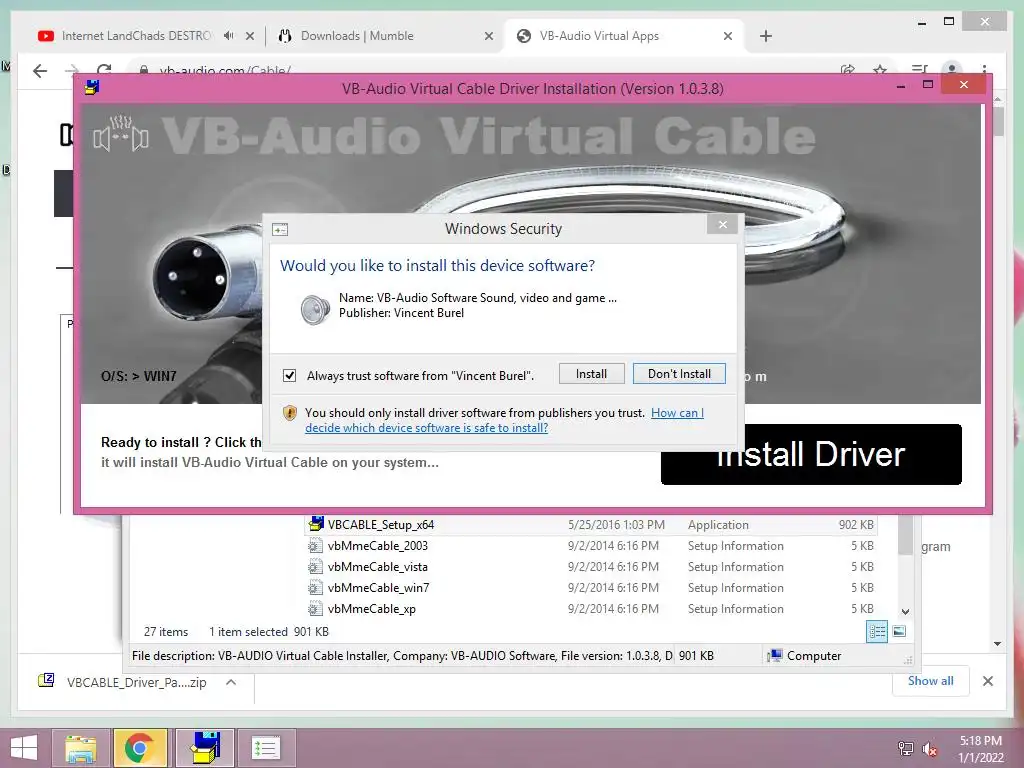The height and width of the screenshot is (768, 1024).
Task: Open the Windows Start button
Action: tap(24, 748)
